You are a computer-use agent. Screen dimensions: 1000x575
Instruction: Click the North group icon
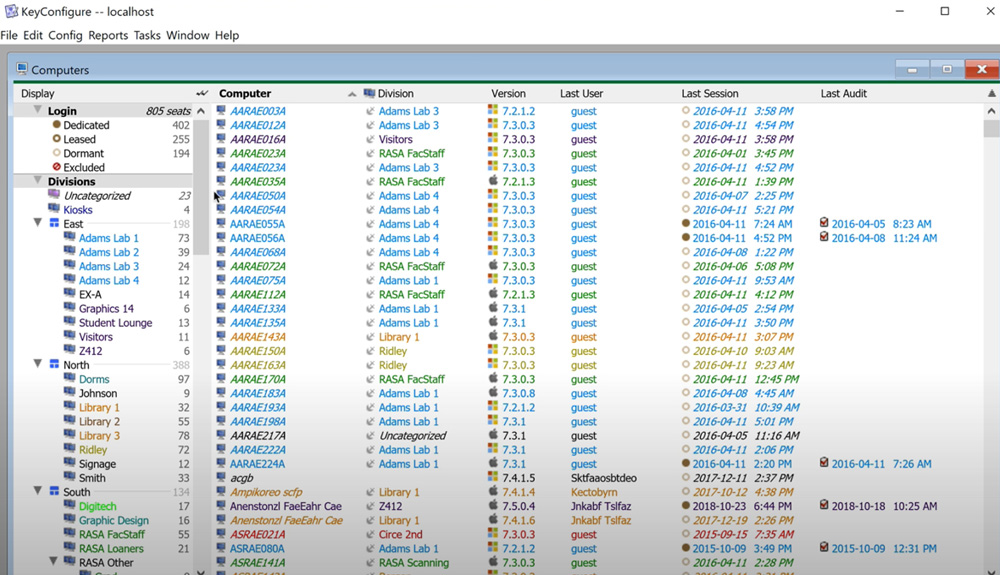54,364
